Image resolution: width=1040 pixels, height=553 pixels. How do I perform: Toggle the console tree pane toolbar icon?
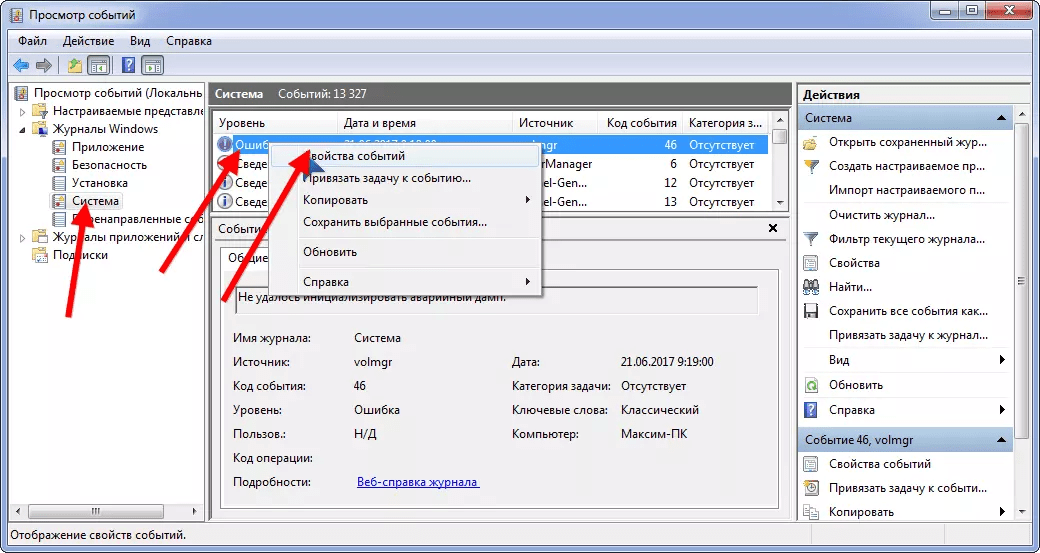pos(99,65)
